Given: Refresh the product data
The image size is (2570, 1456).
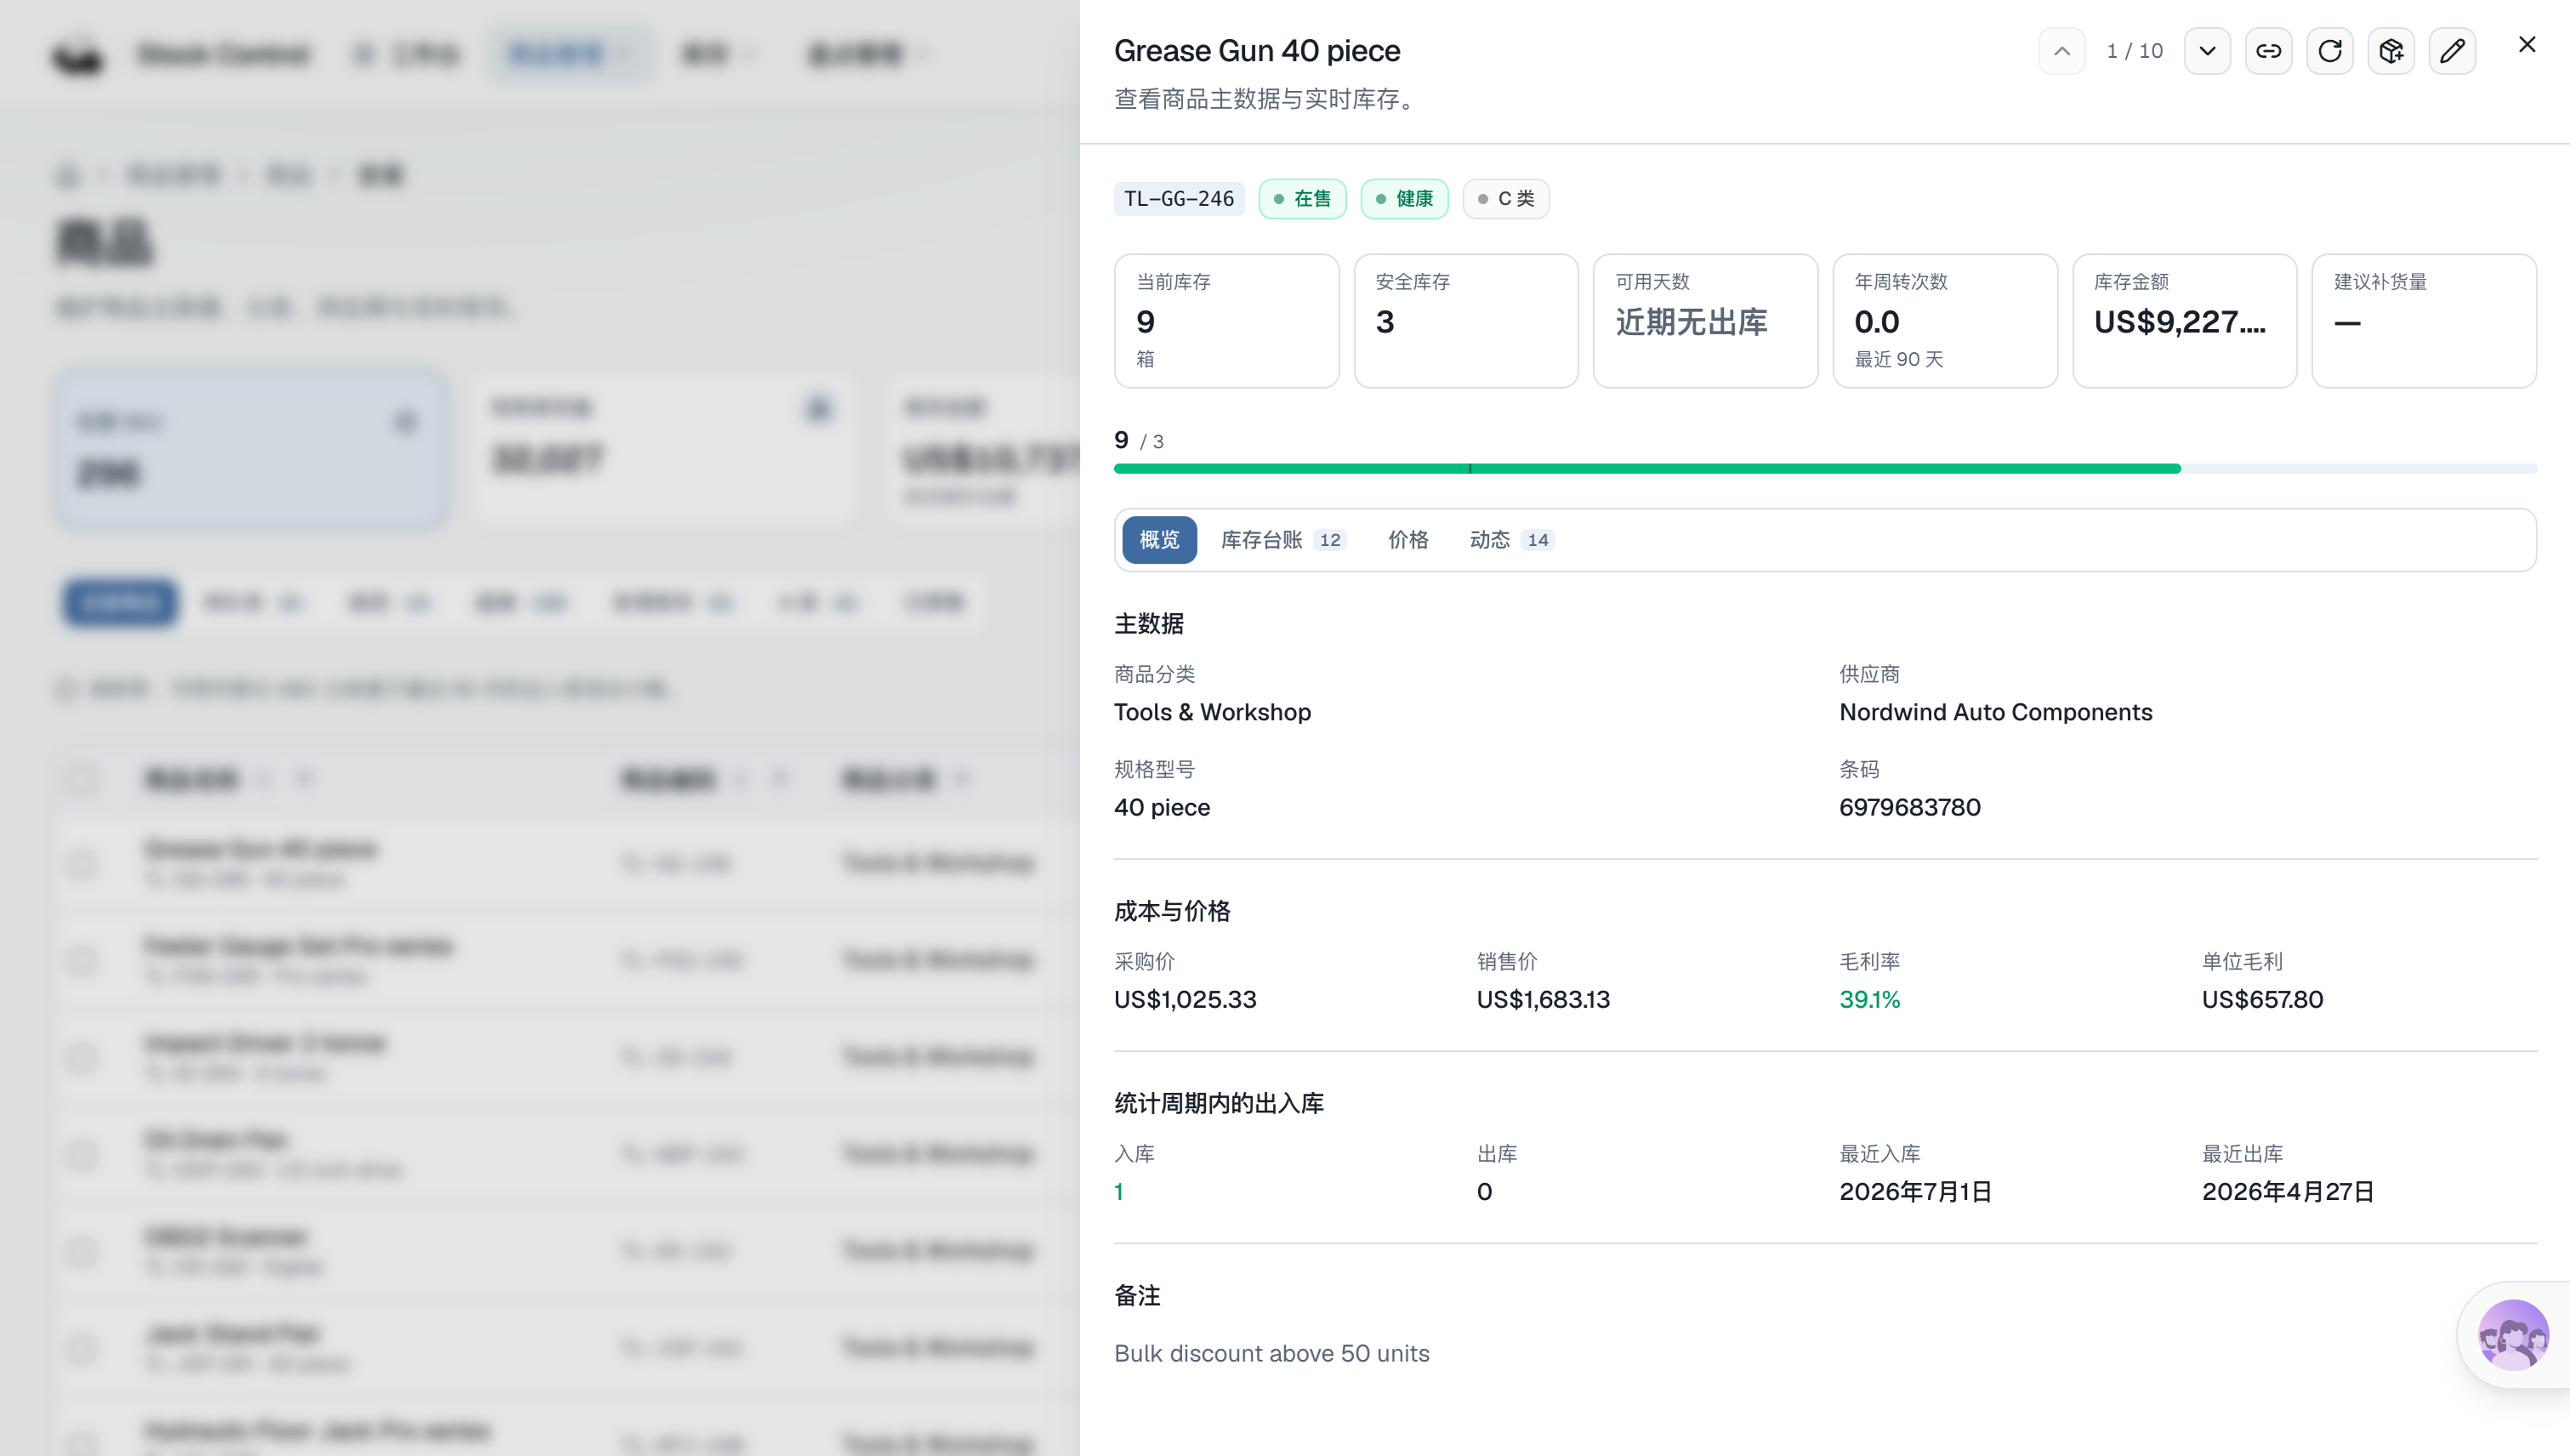Looking at the screenshot, I should [x=2329, y=51].
